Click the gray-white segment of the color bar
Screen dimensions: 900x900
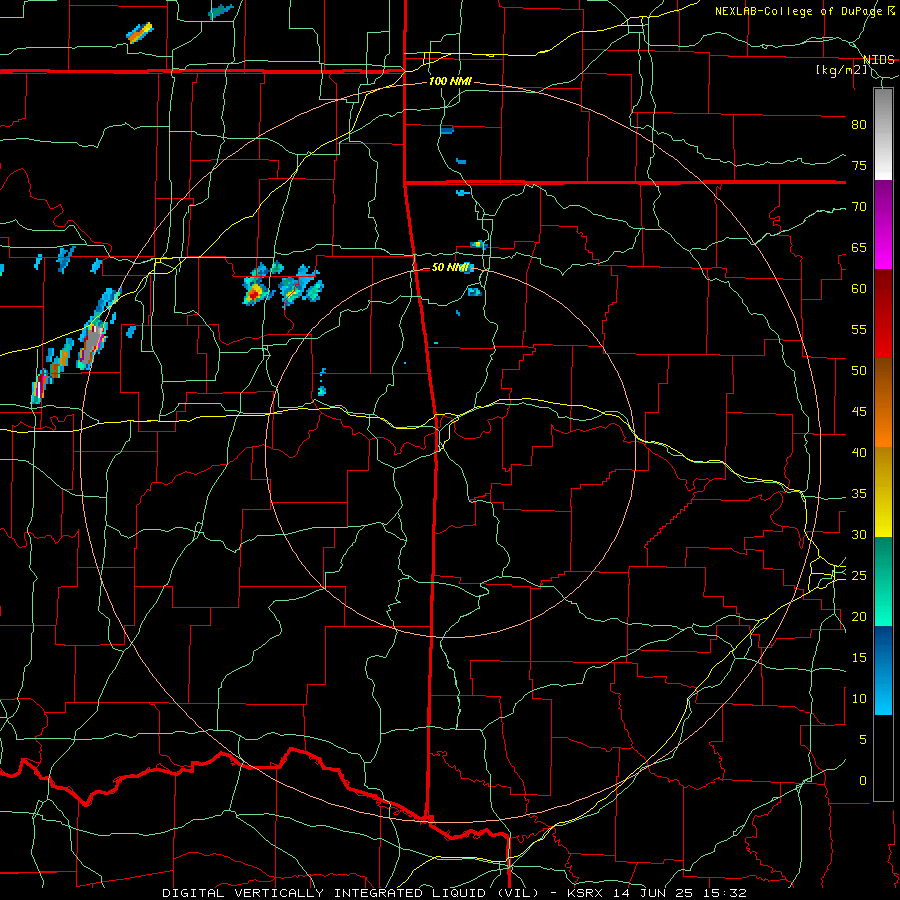tap(883, 134)
